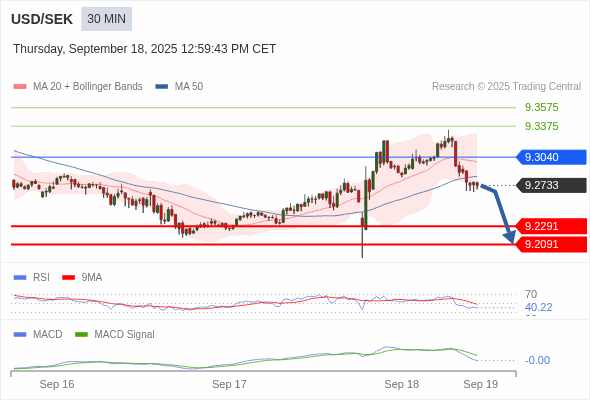590x400 pixels.
Task: Click the Sep 16 date axis label
Action: click(57, 384)
